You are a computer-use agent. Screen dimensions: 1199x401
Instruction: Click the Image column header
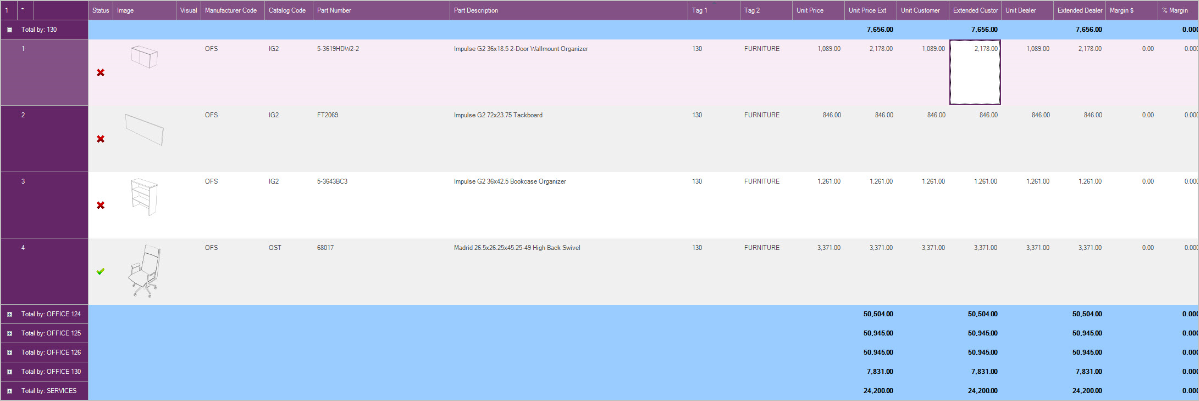pos(145,11)
